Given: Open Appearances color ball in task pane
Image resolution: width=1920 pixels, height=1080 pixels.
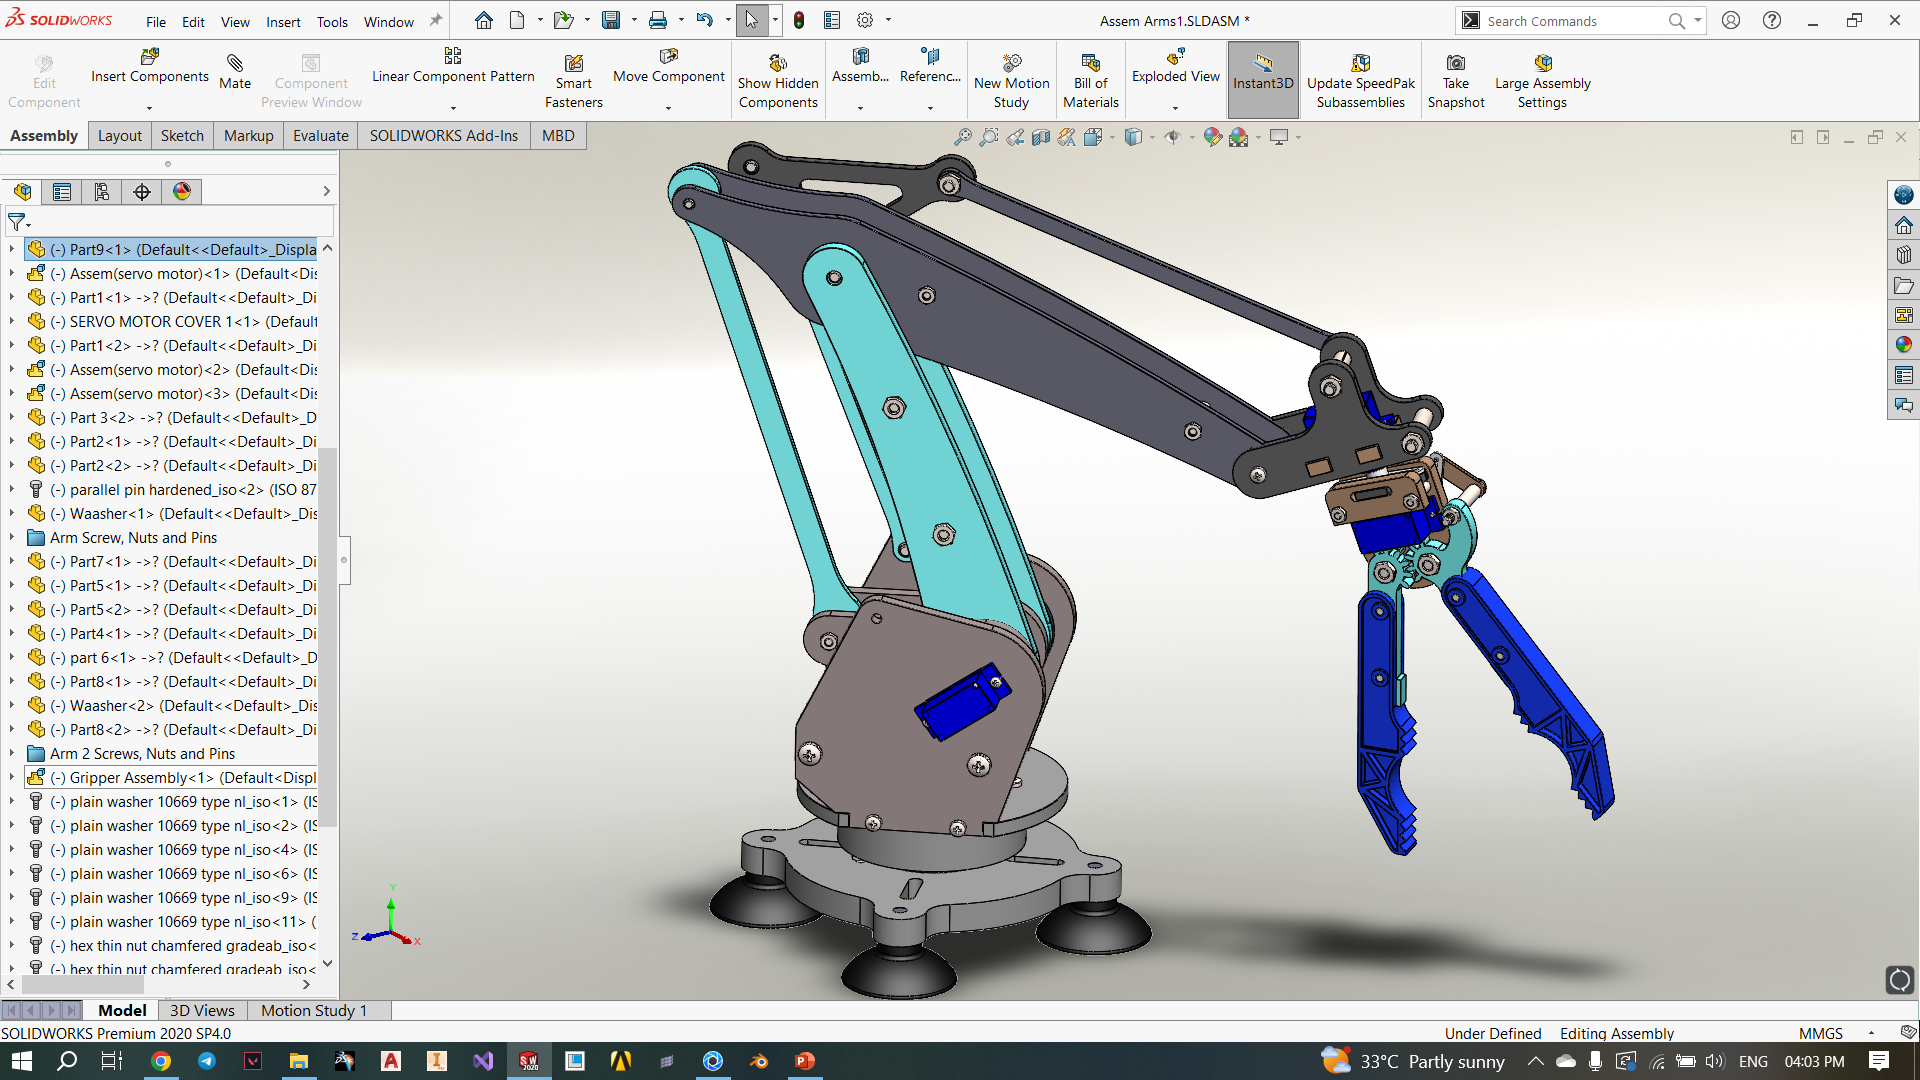Looking at the screenshot, I should 1903,345.
